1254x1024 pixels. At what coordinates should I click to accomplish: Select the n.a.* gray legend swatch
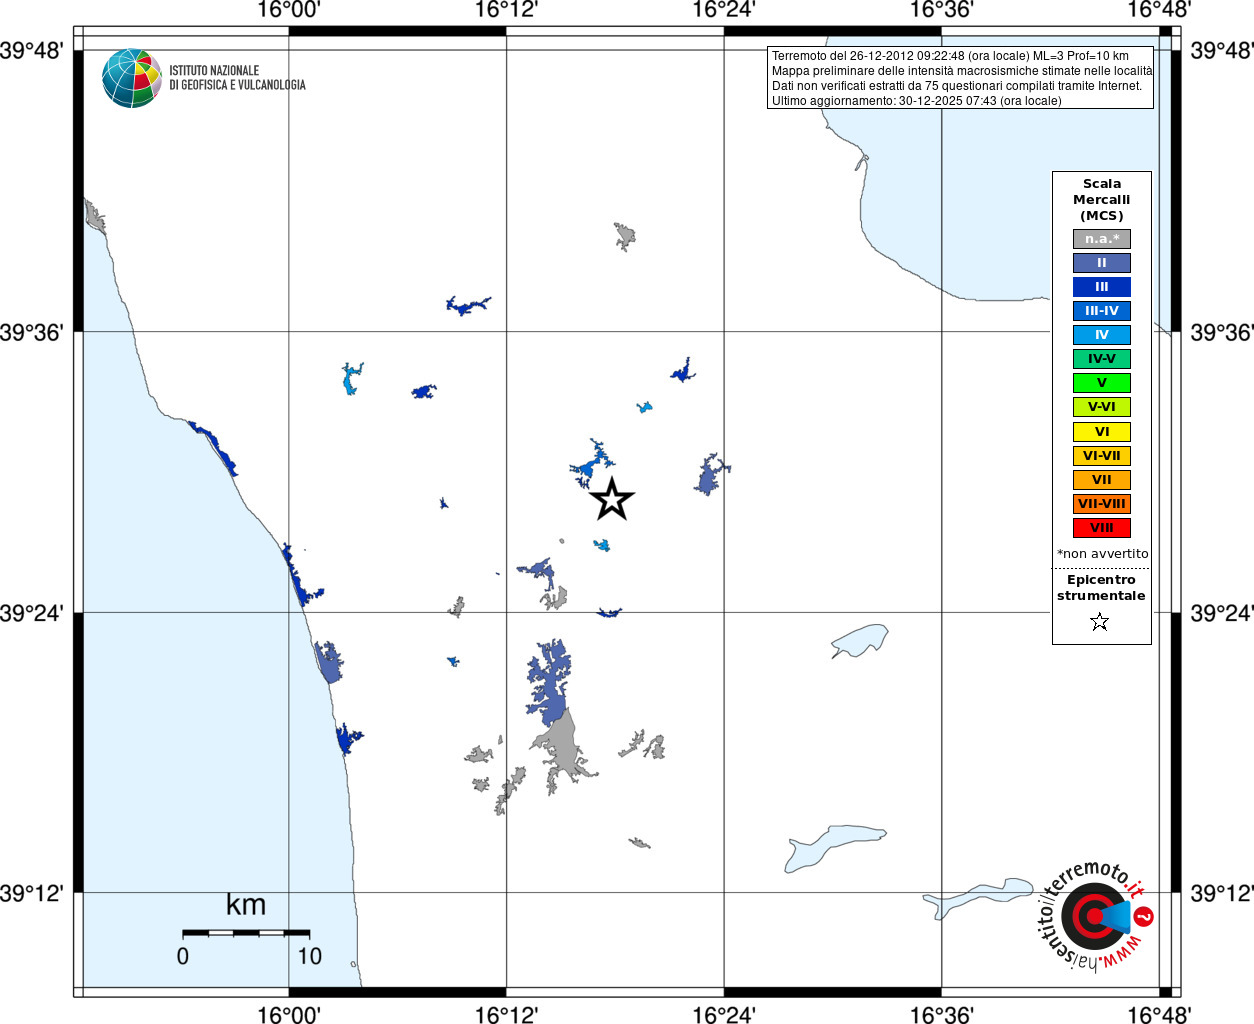coord(1102,239)
